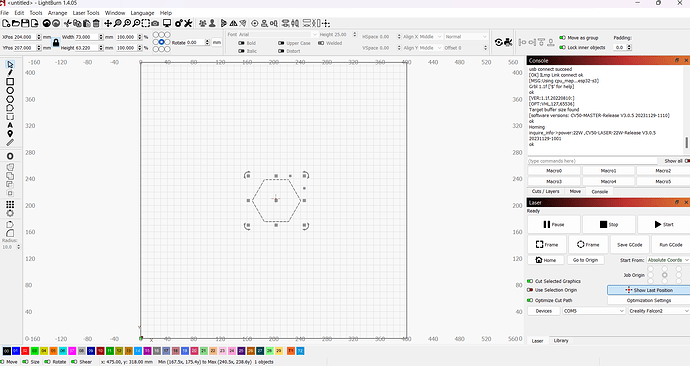Screen dimensions: 690x366
Task: Open the monitor Preview icon
Action: [x=167, y=23]
